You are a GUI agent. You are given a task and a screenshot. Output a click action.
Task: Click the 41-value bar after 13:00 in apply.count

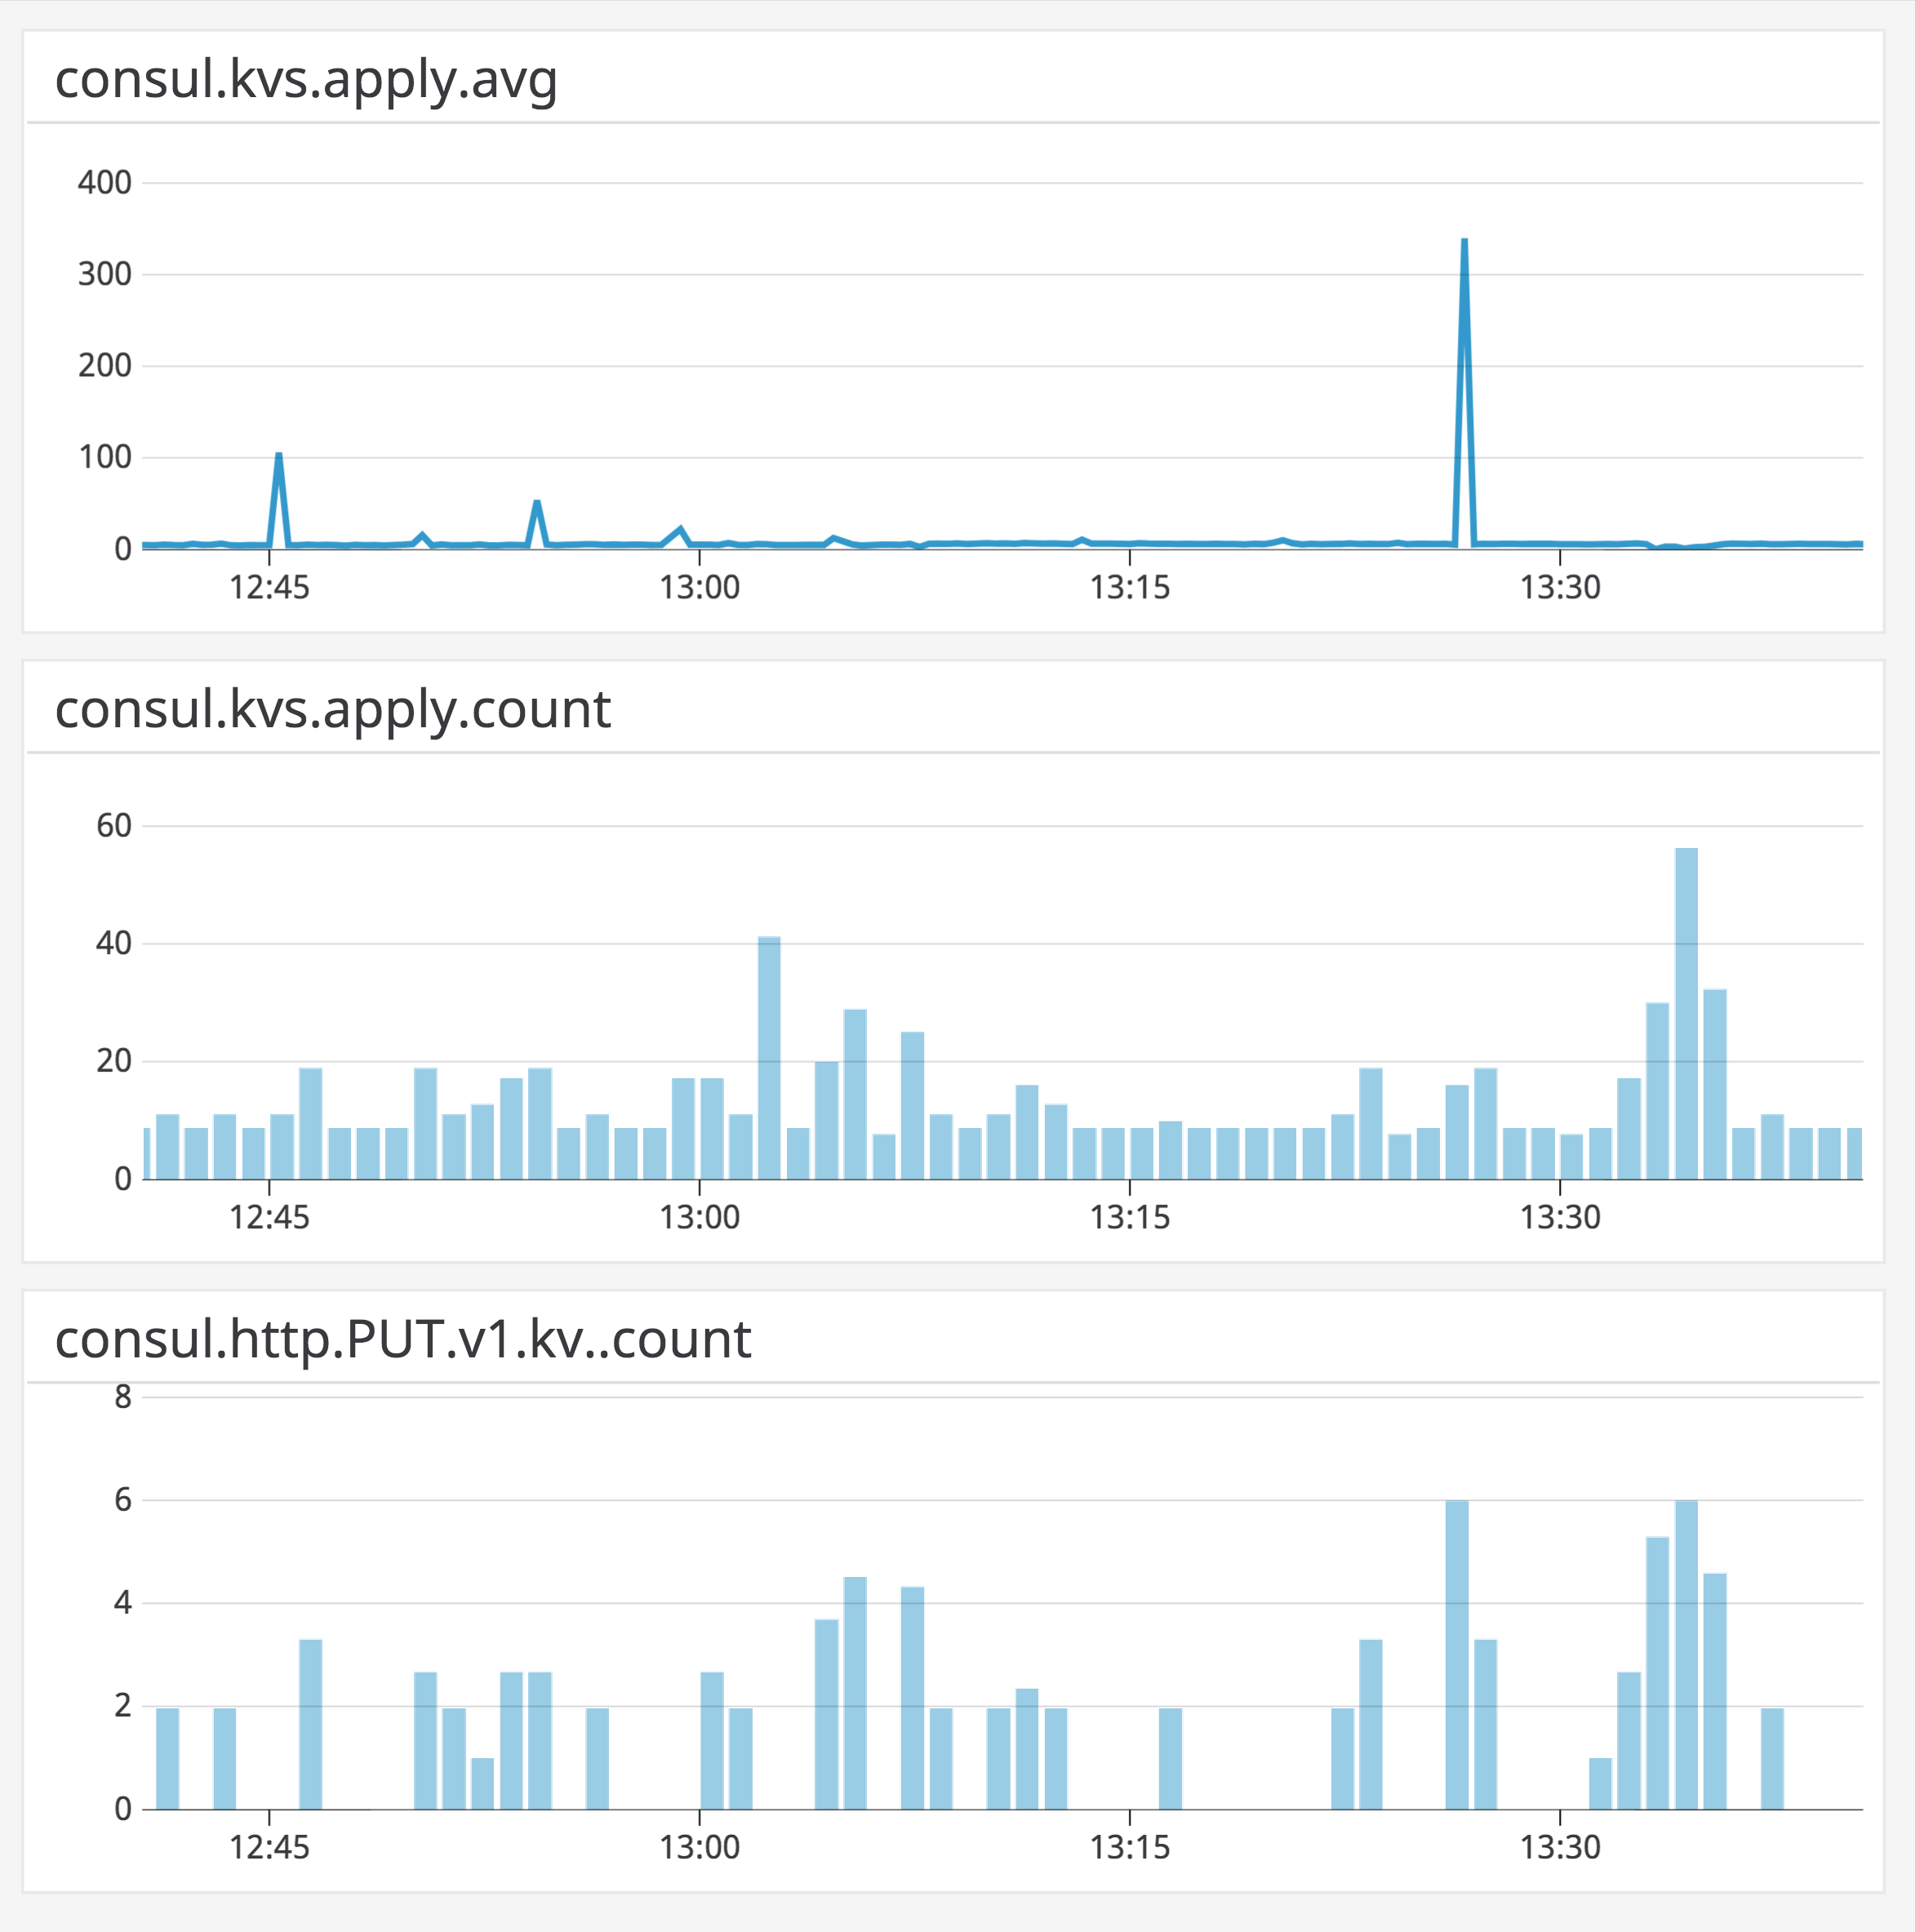[x=769, y=1058]
